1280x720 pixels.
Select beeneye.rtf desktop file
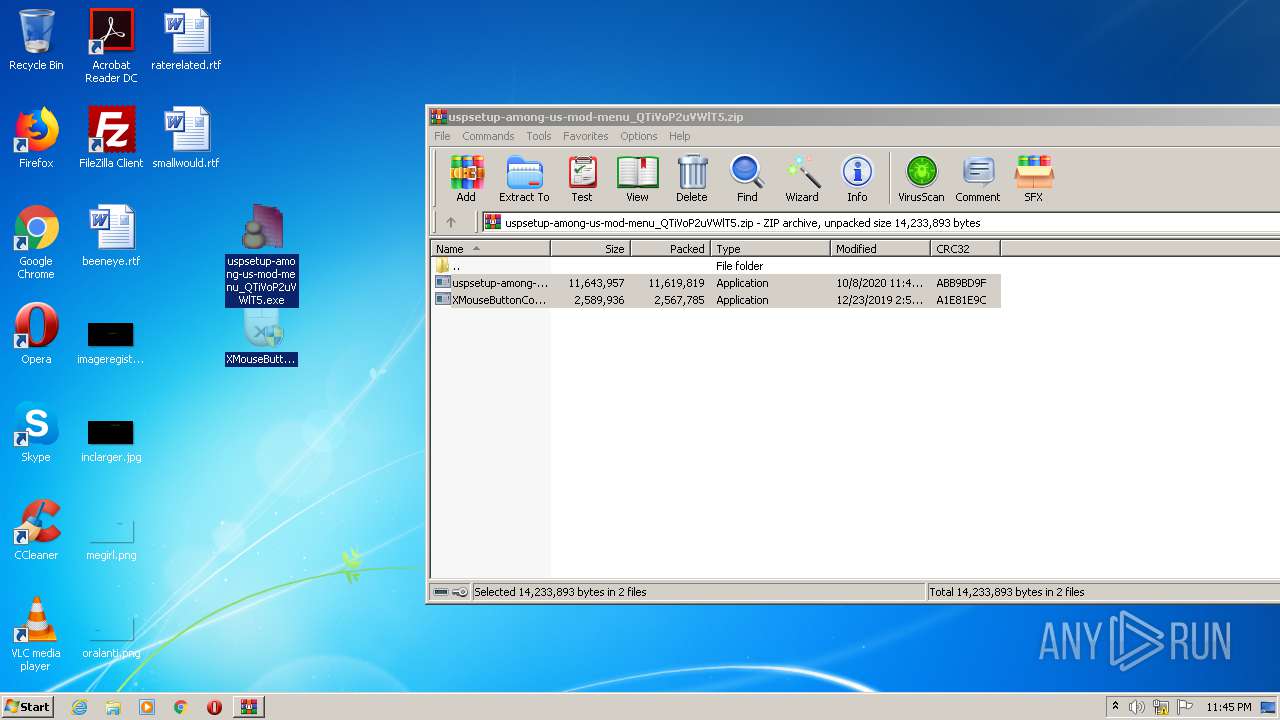(x=111, y=236)
